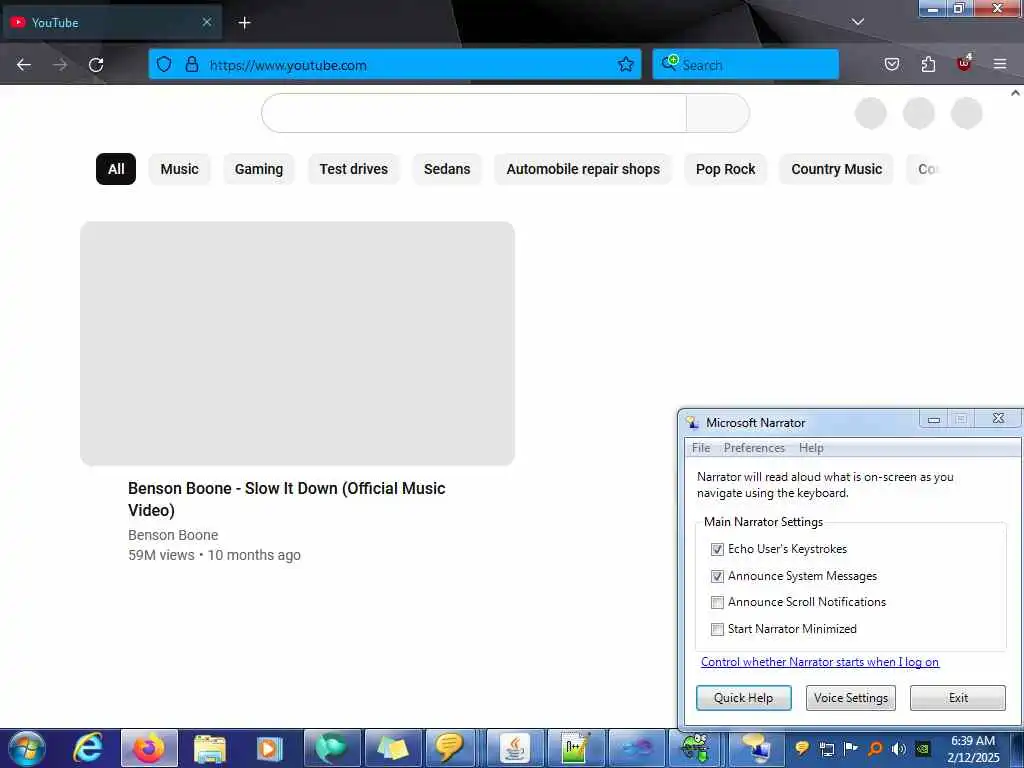Click the YouTube search field
Screen dimensions: 1024x768
point(474,113)
